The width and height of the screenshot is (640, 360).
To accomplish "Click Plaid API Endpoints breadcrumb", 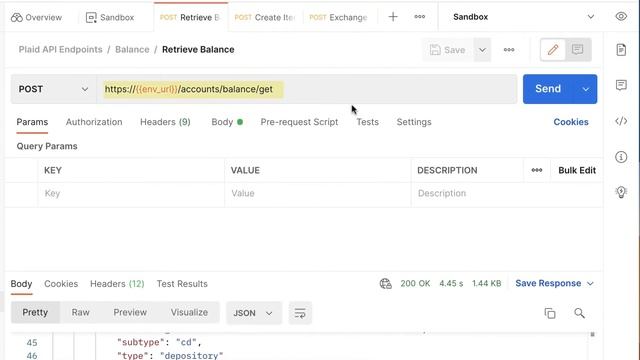I will tap(60, 49).
